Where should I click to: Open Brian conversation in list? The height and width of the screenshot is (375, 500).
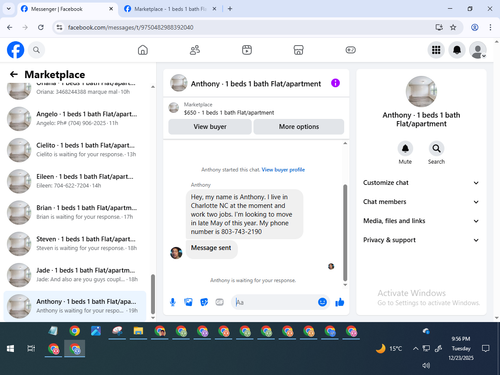[x=75, y=212]
